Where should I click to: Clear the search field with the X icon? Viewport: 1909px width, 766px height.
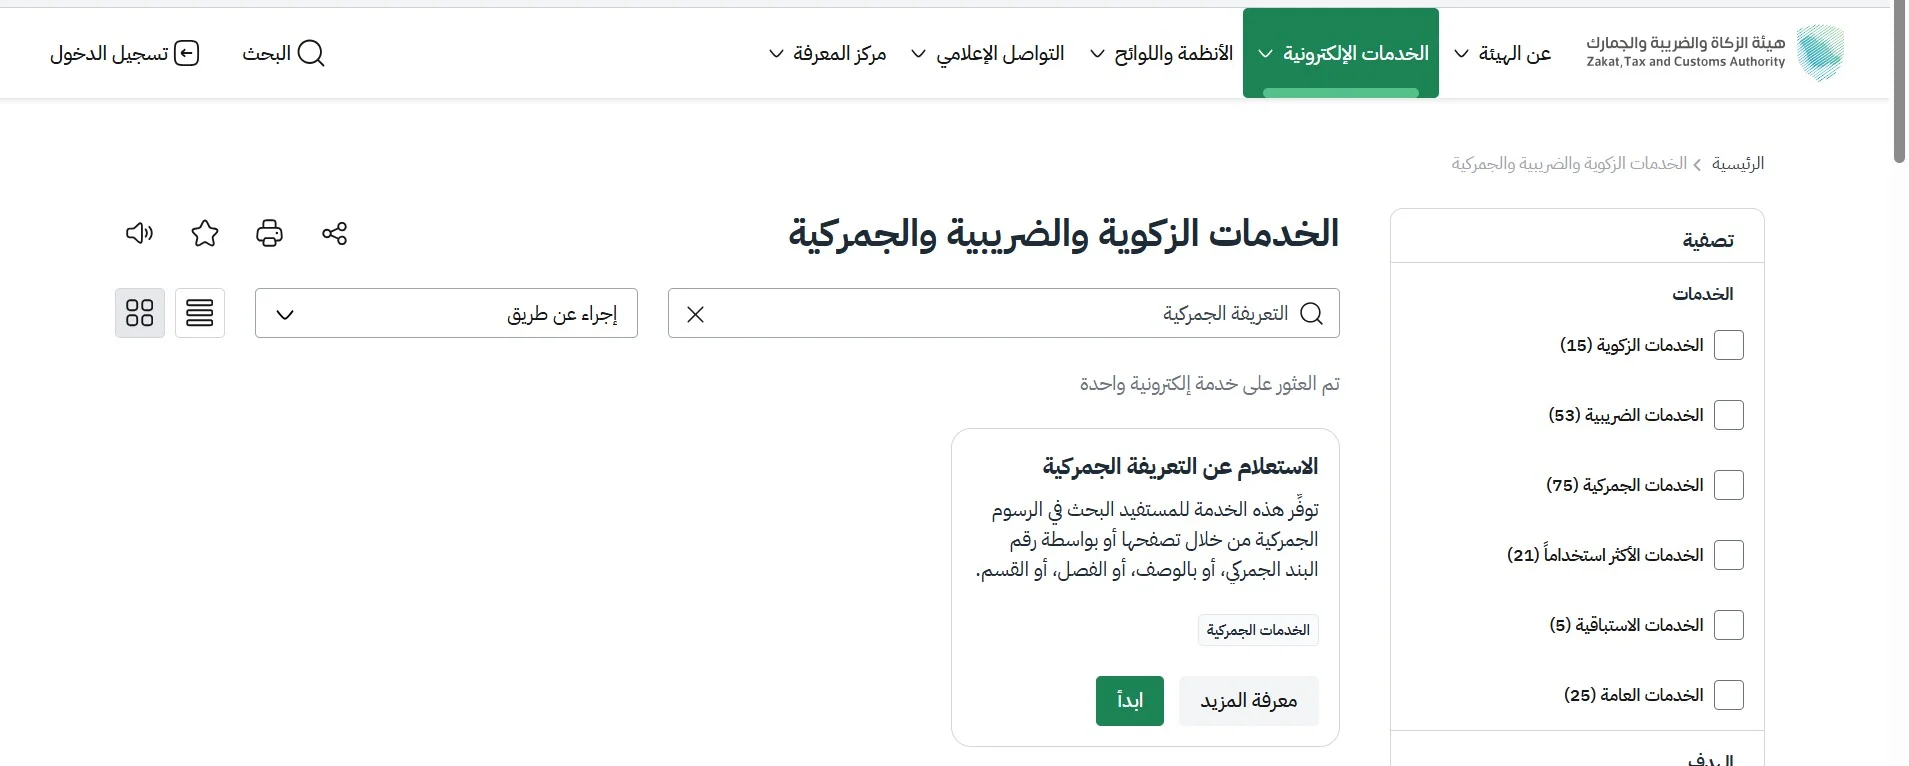pos(695,314)
